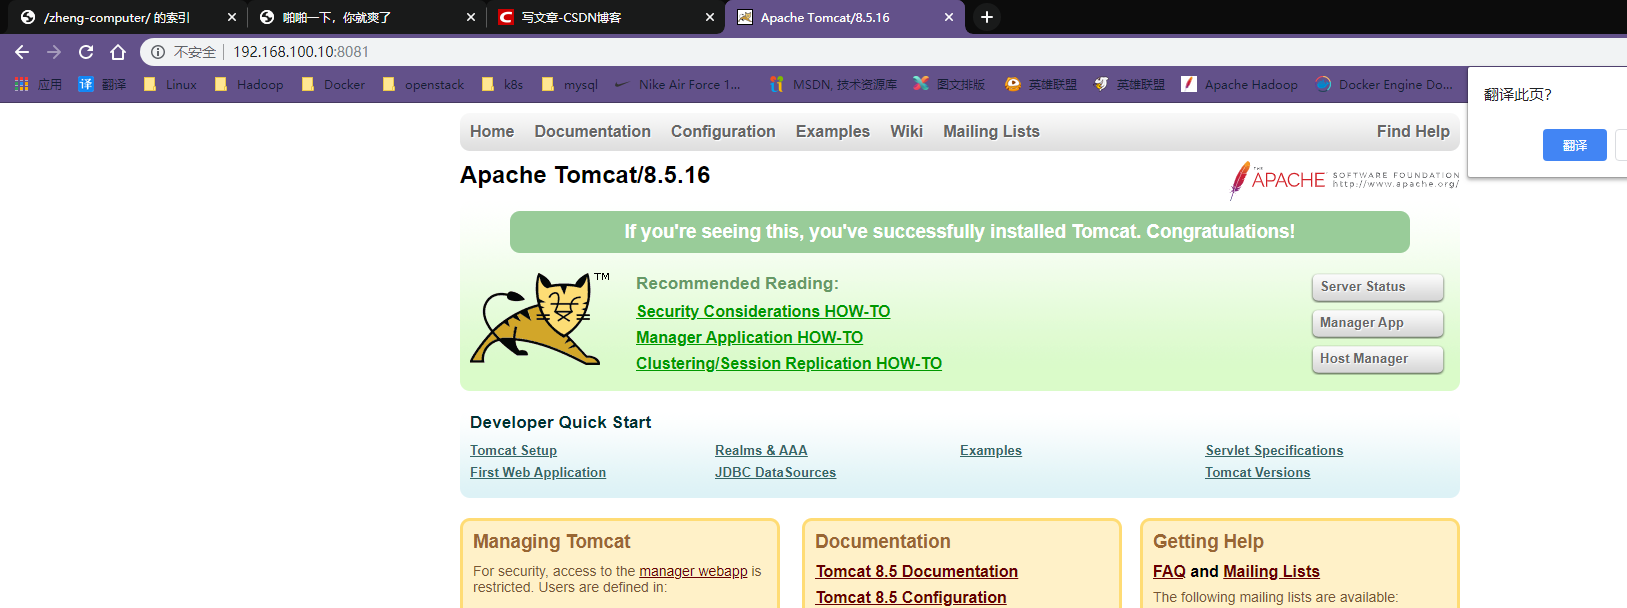Image resolution: width=1627 pixels, height=608 pixels.
Task: Open the Home nav item
Action: tap(492, 131)
